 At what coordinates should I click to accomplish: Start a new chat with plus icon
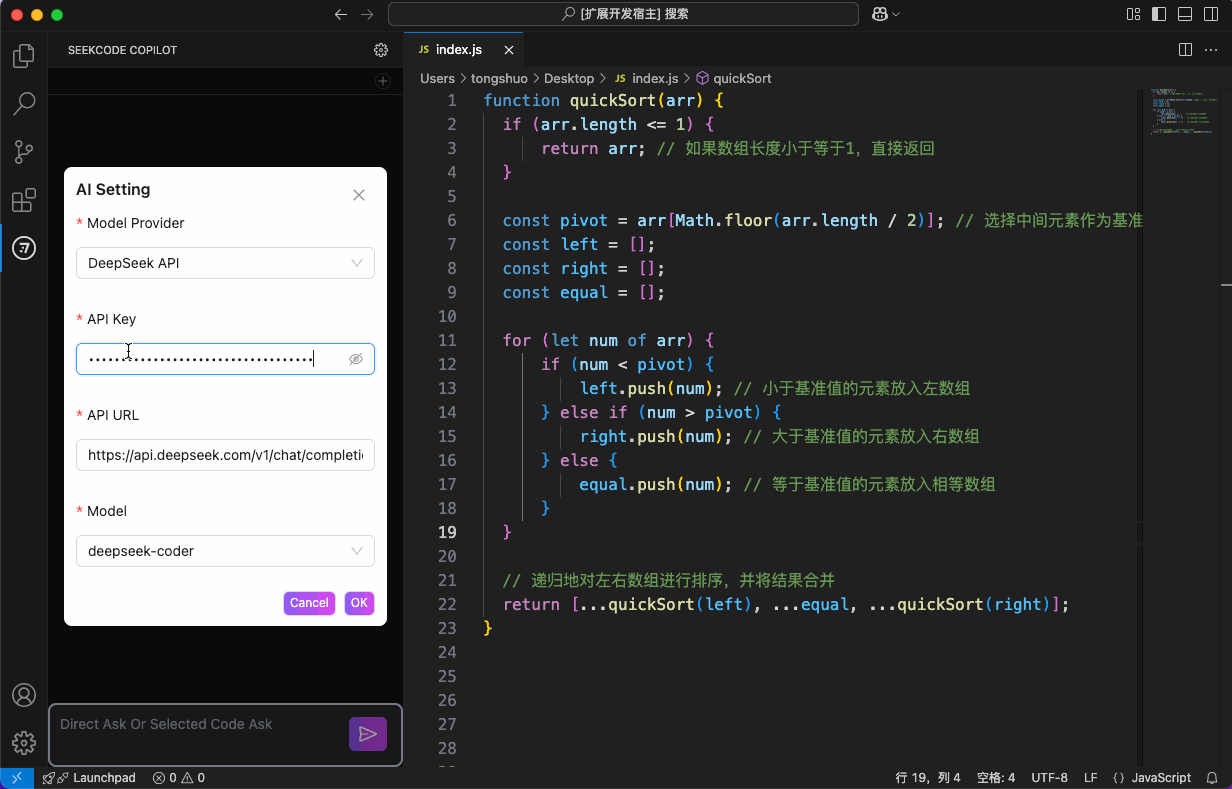tap(382, 81)
